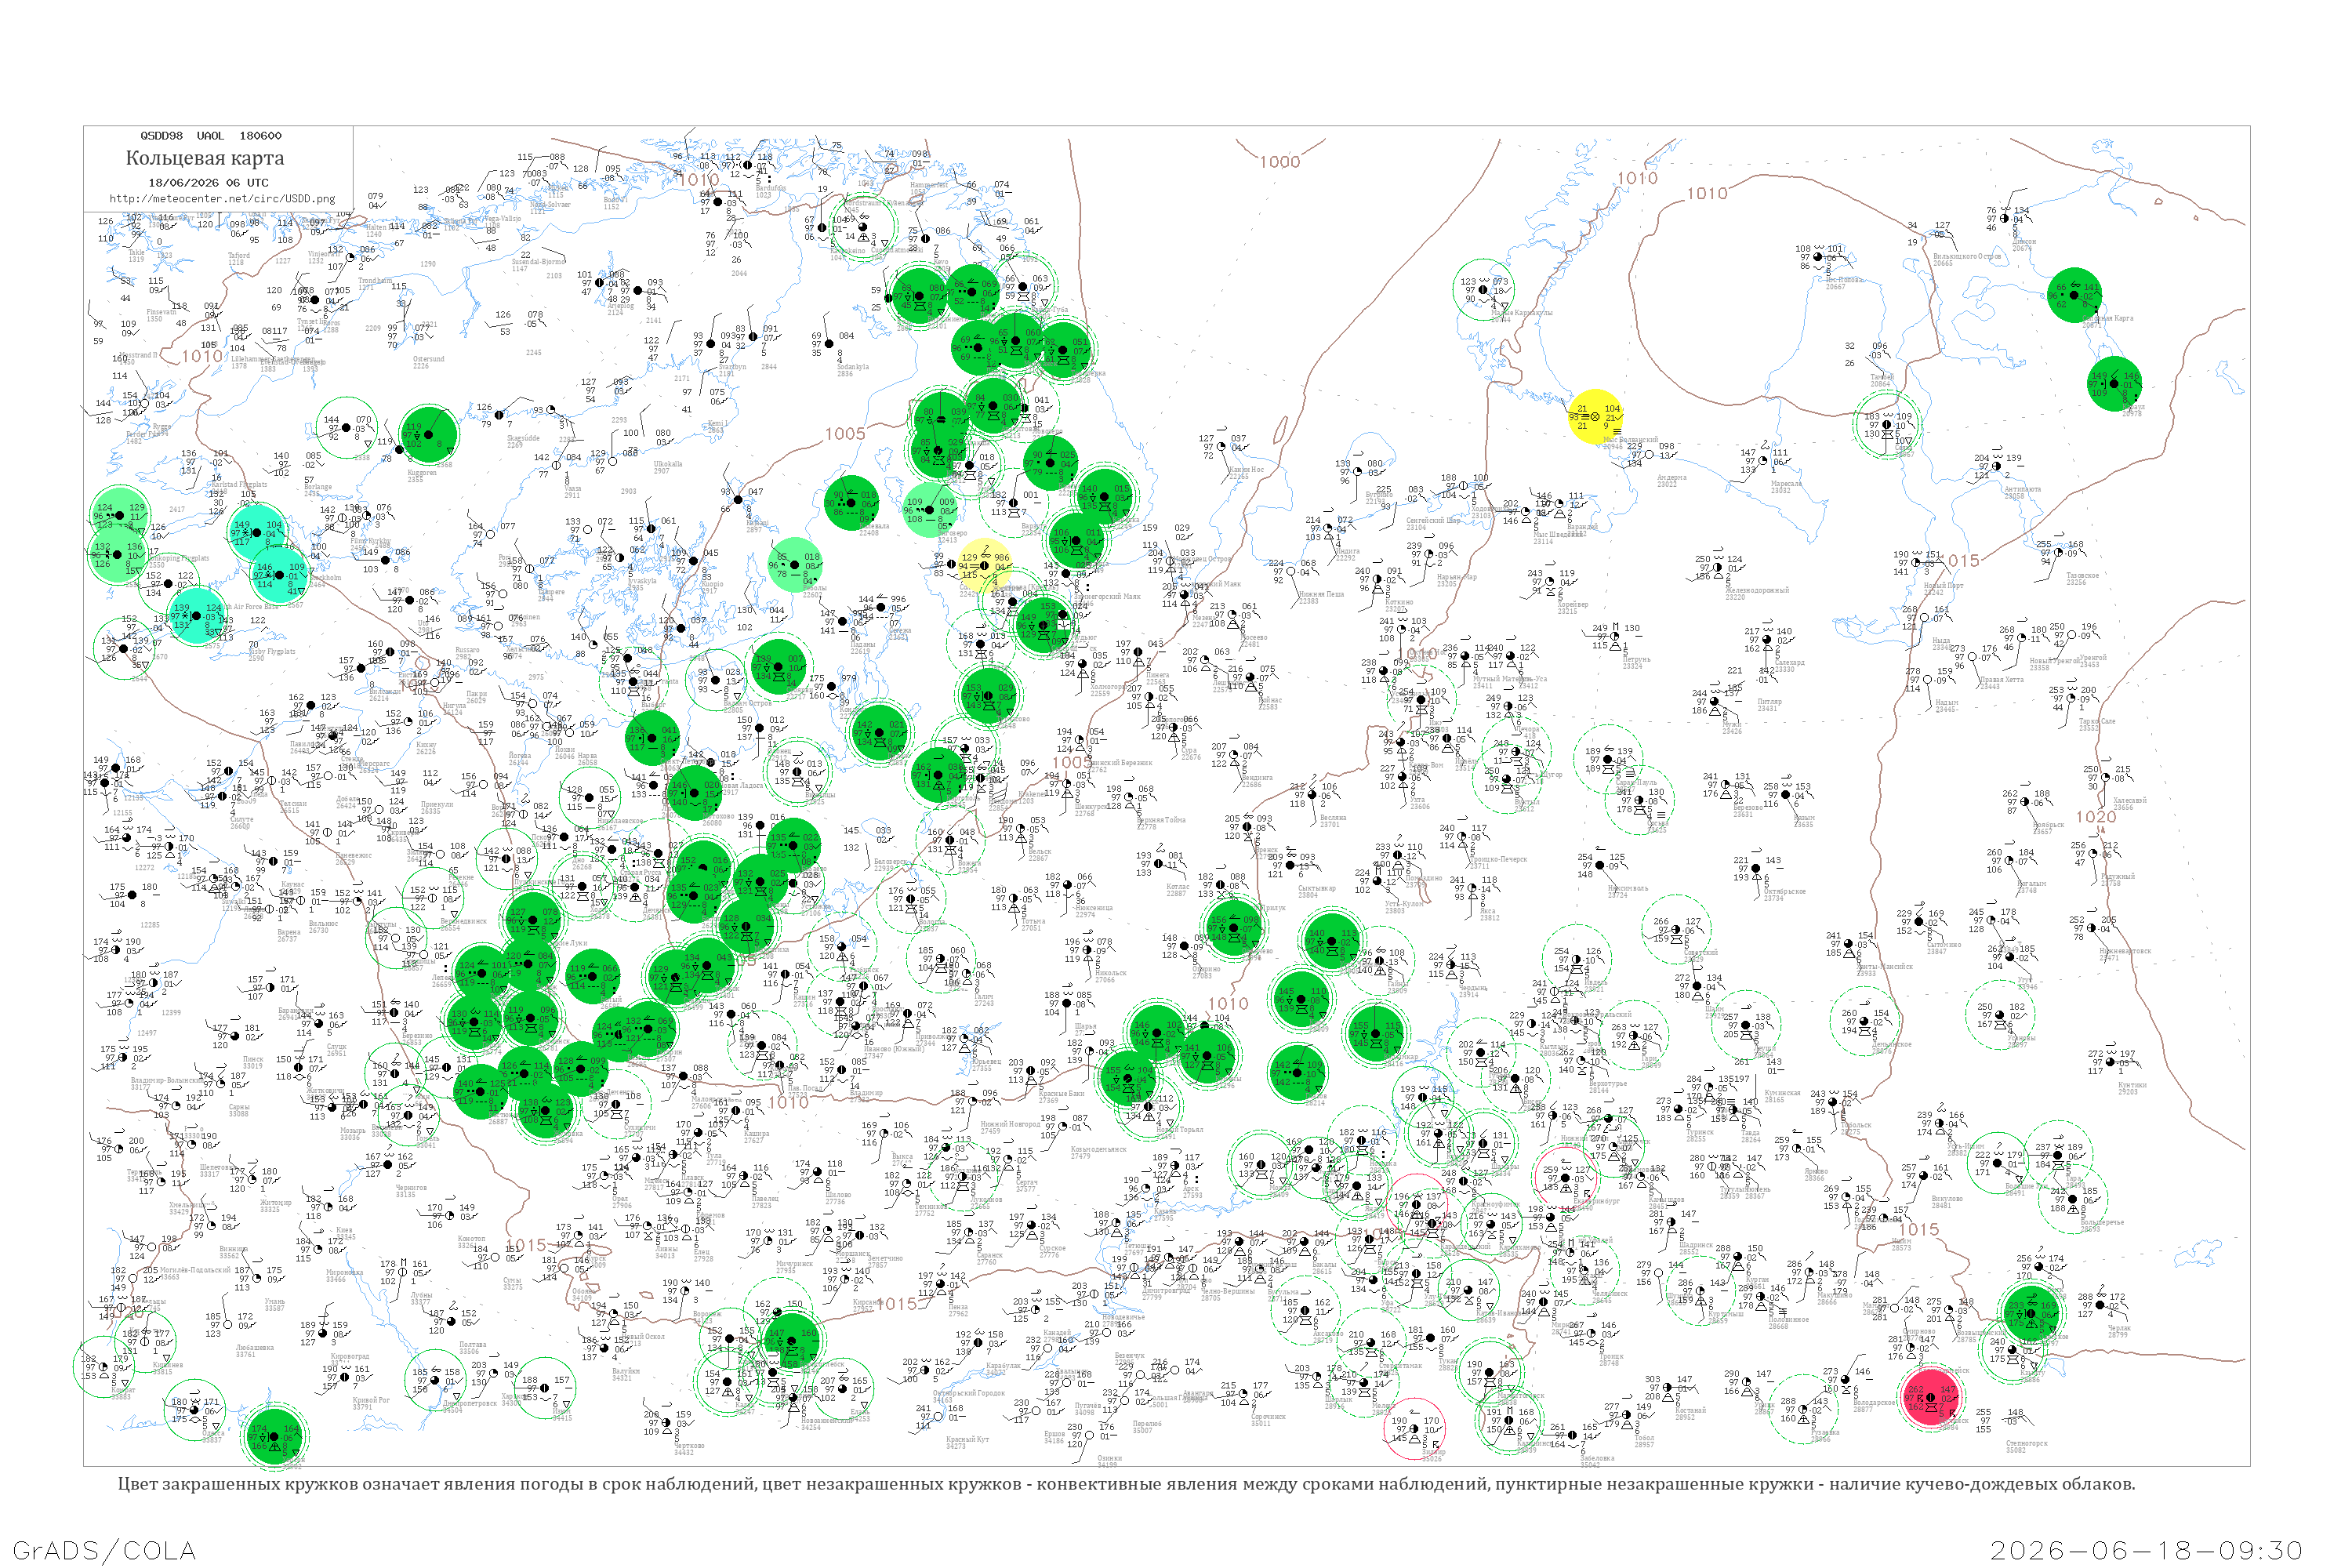Click the Володарское station filled cloud circle
This screenshot has width=2352, height=1568.
[1846, 1380]
